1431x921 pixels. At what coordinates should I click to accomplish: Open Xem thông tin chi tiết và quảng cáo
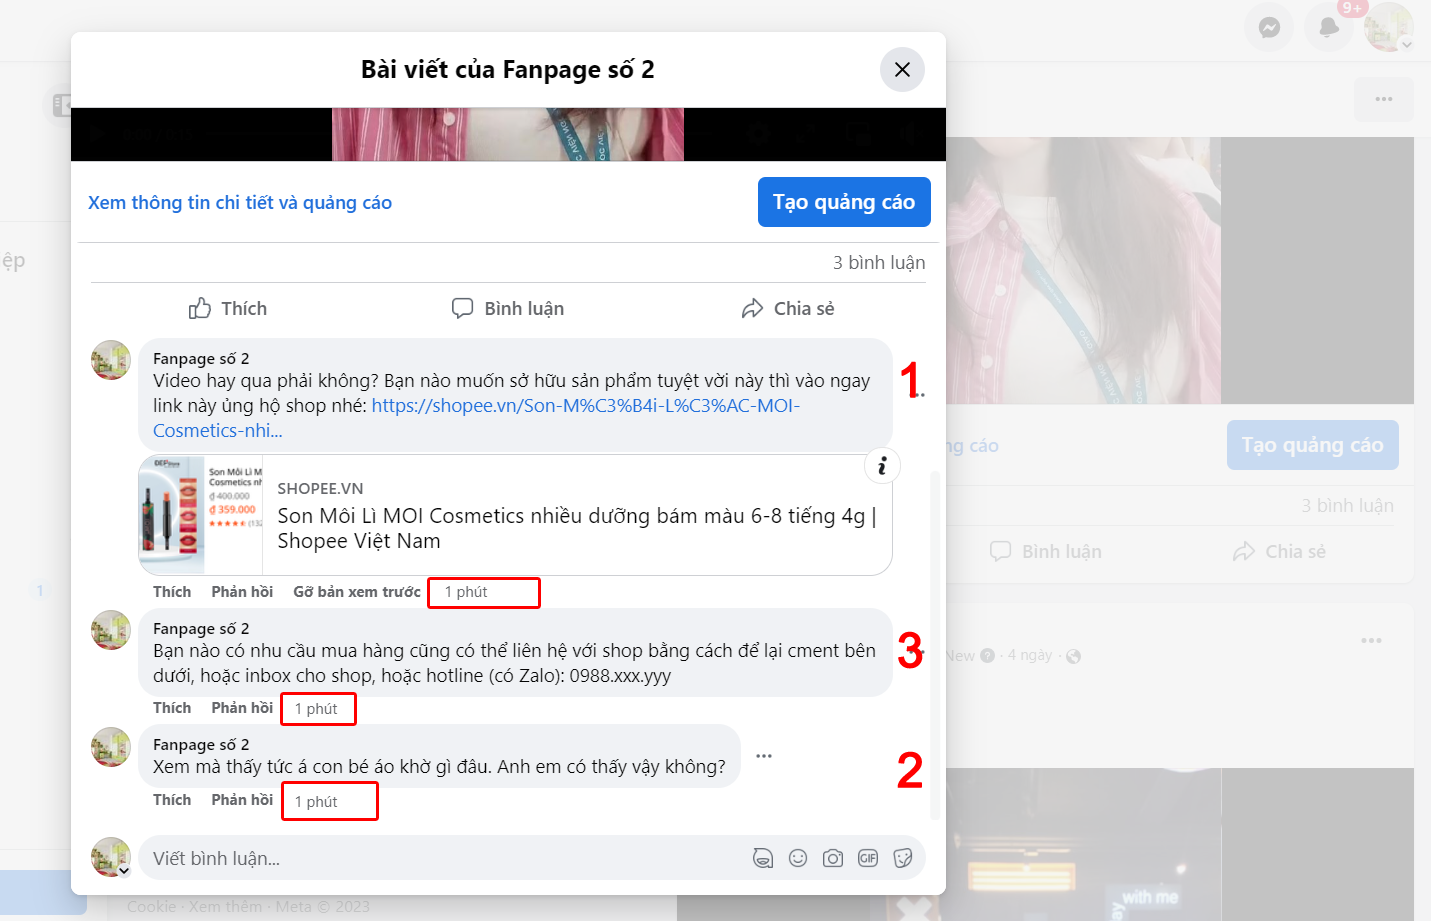pyautogui.click(x=240, y=203)
